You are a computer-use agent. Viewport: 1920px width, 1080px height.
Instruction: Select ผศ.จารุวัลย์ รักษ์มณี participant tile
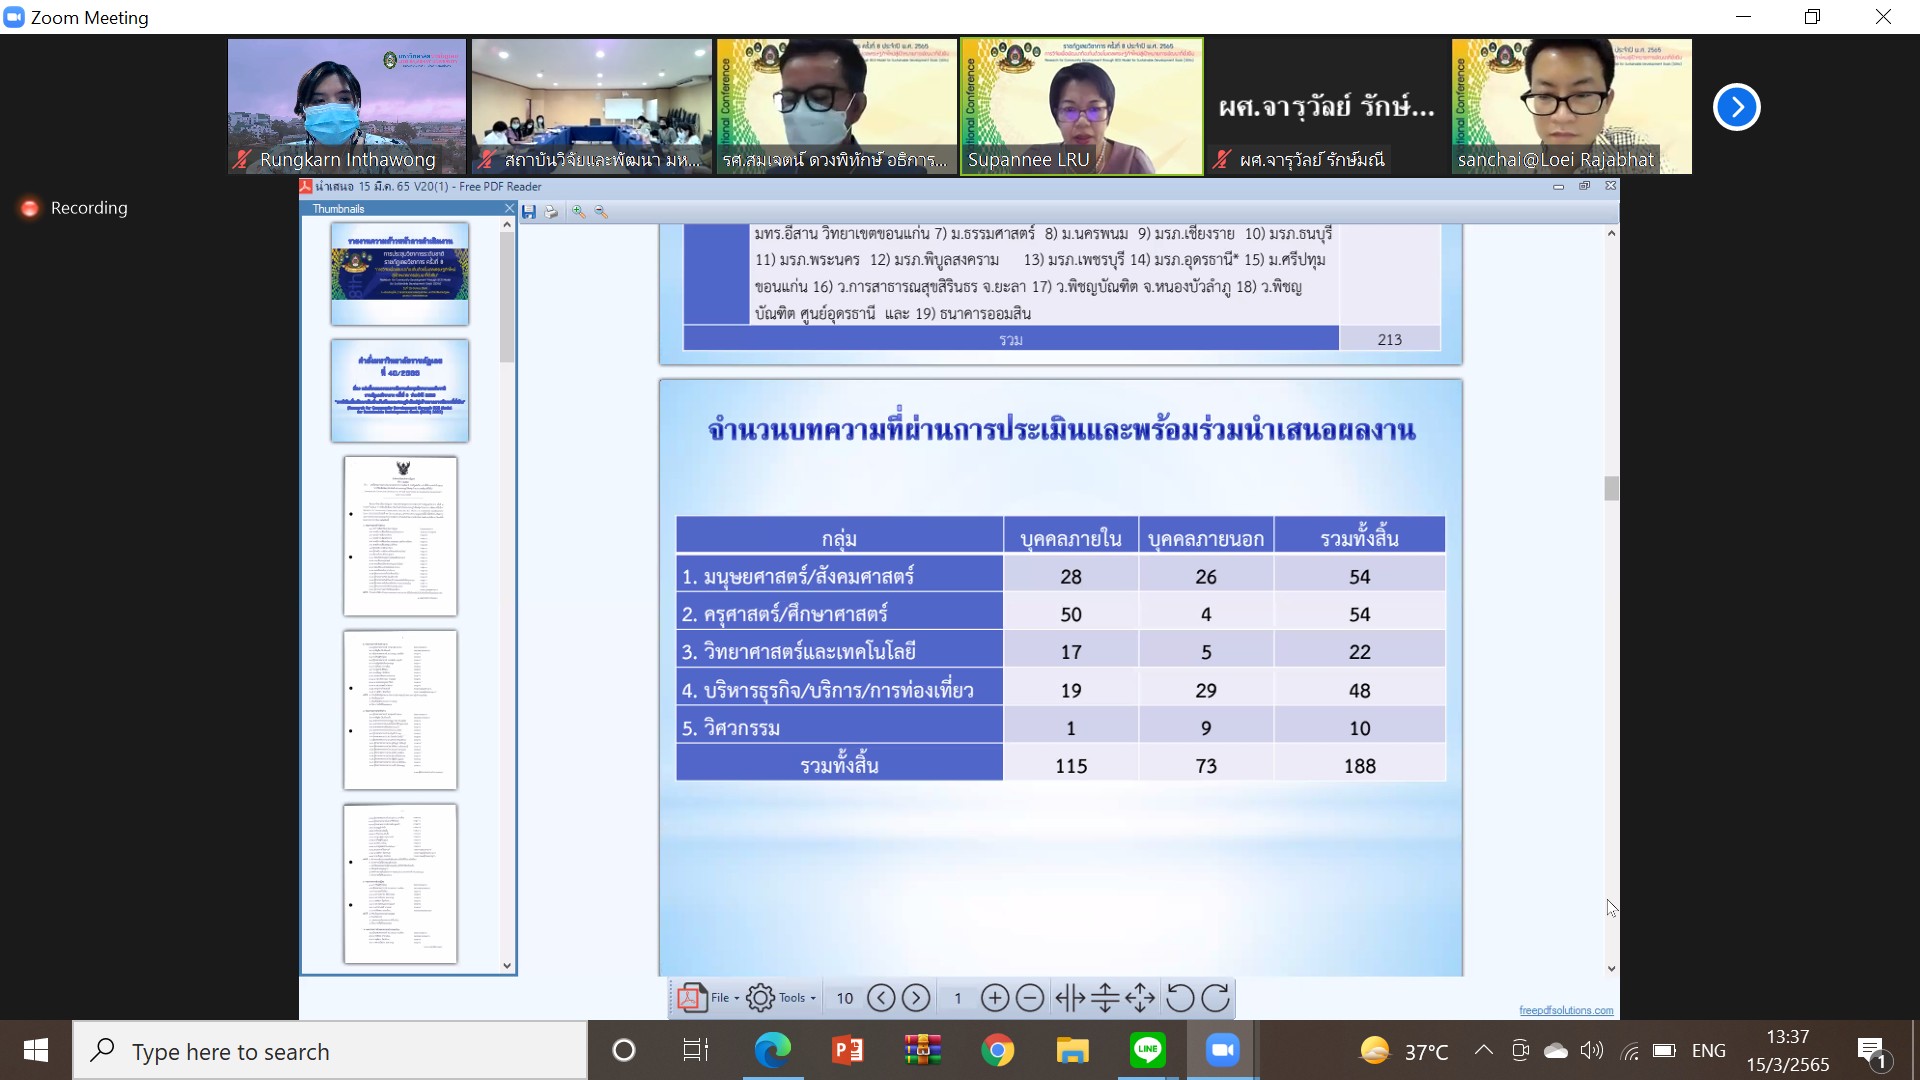pyautogui.click(x=1327, y=107)
